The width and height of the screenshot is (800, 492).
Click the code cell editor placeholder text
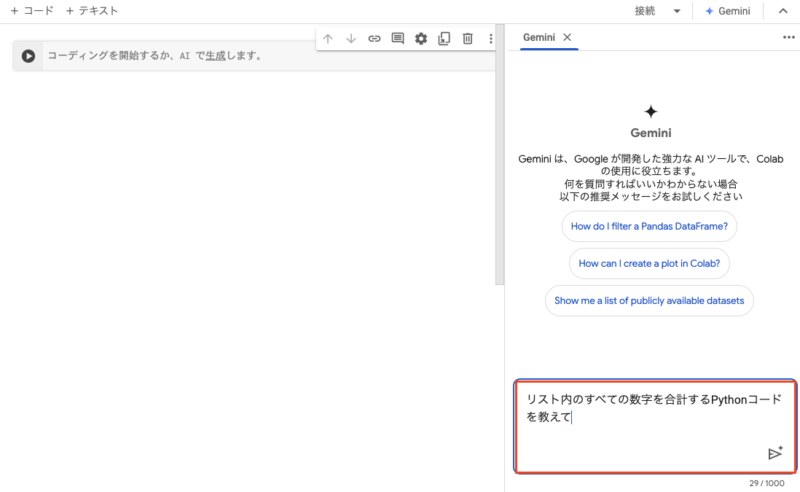click(154, 56)
